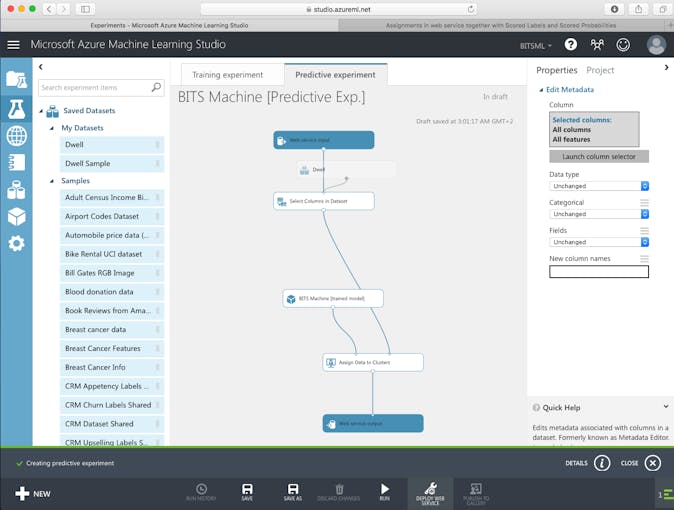The width and height of the screenshot is (674, 510).
Task: Click Launch column selector button
Action: tap(599, 157)
